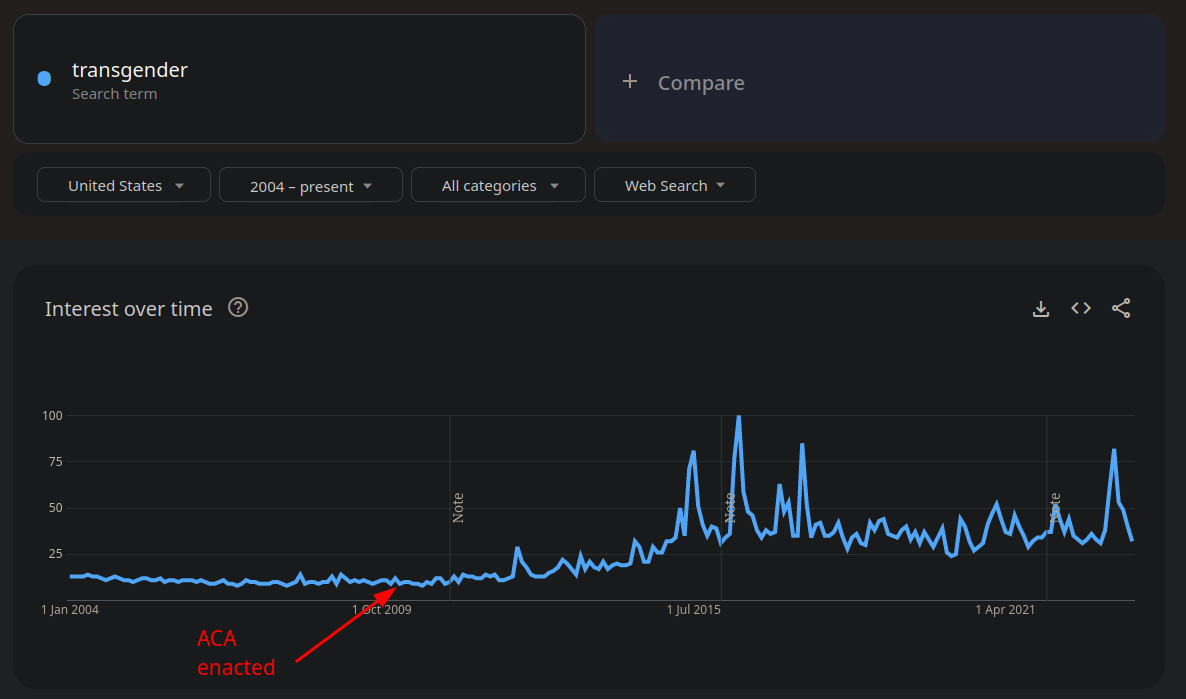Click the blue dot beside transgender
Viewport: 1186px width, 699px height.
pyautogui.click(x=44, y=79)
